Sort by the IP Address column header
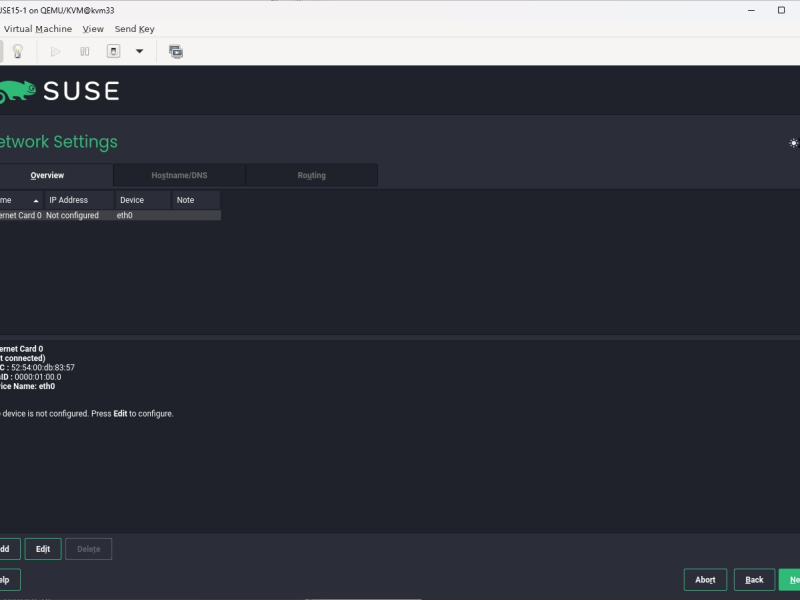 pyautogui.click(x=79, y=200)
